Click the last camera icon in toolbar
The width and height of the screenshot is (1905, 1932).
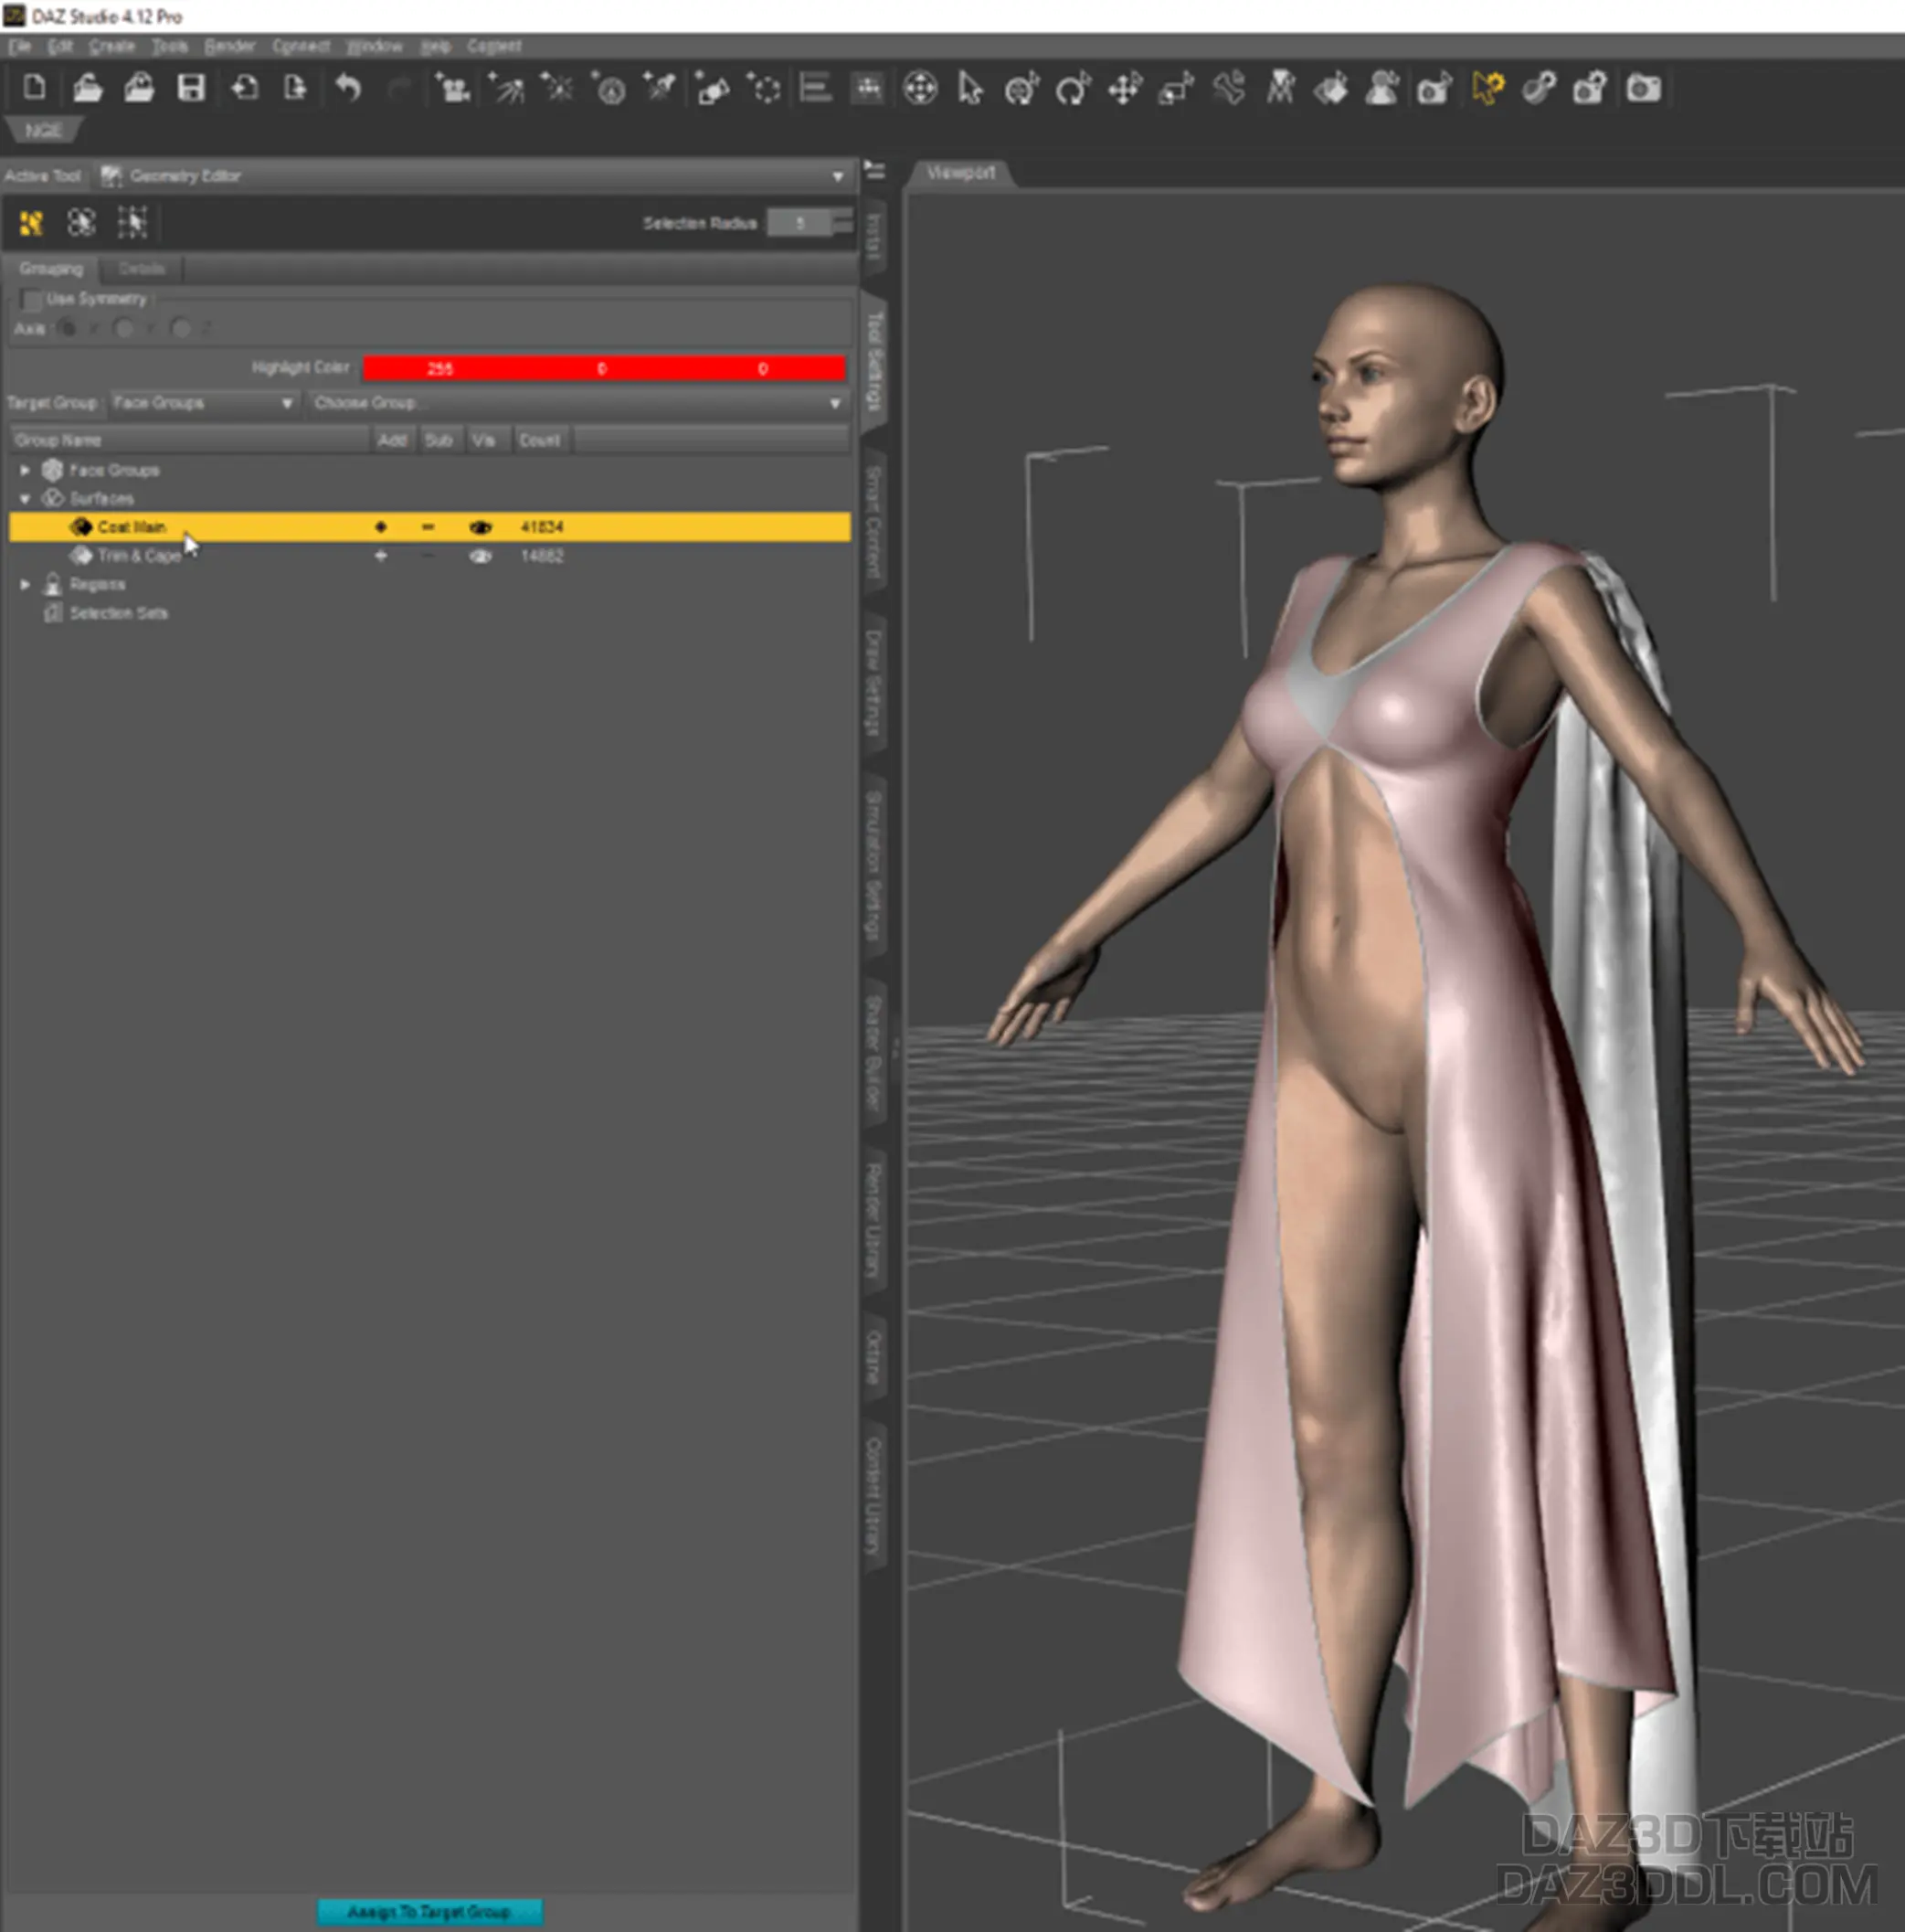(x=1643, y=89)
